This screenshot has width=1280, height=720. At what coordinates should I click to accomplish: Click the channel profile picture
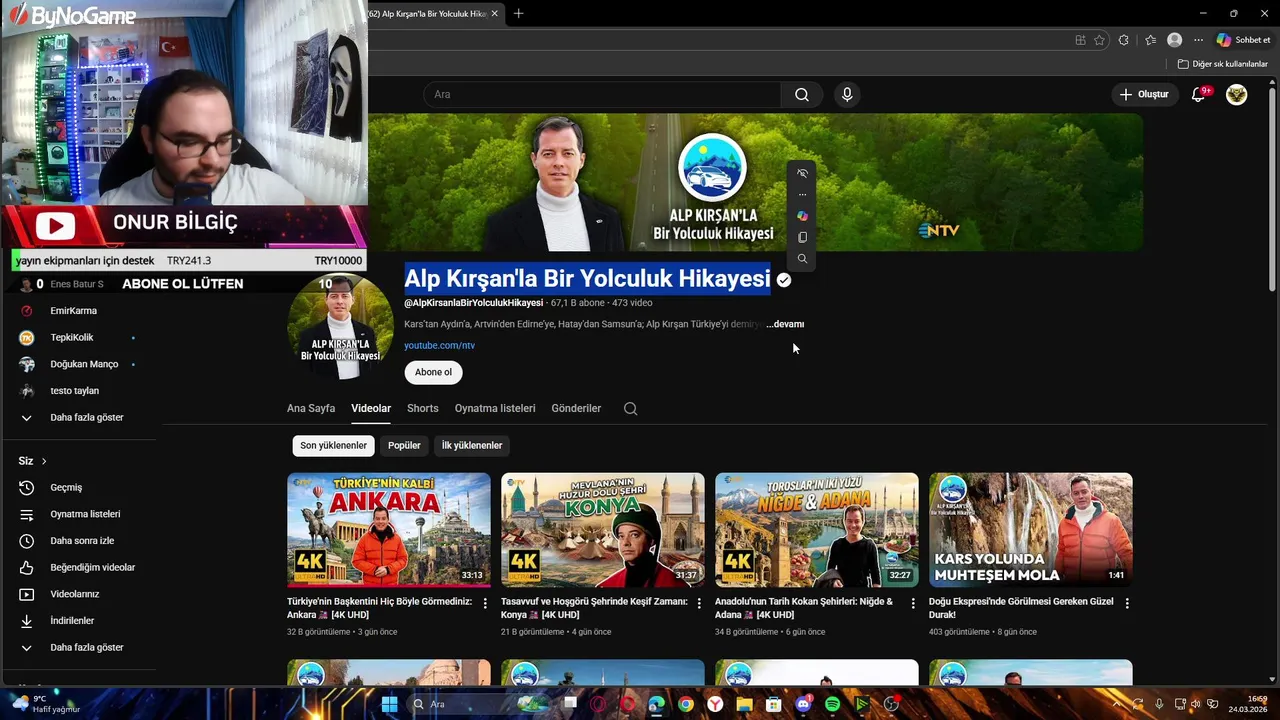pyautogui.click(x=340, y=327)
